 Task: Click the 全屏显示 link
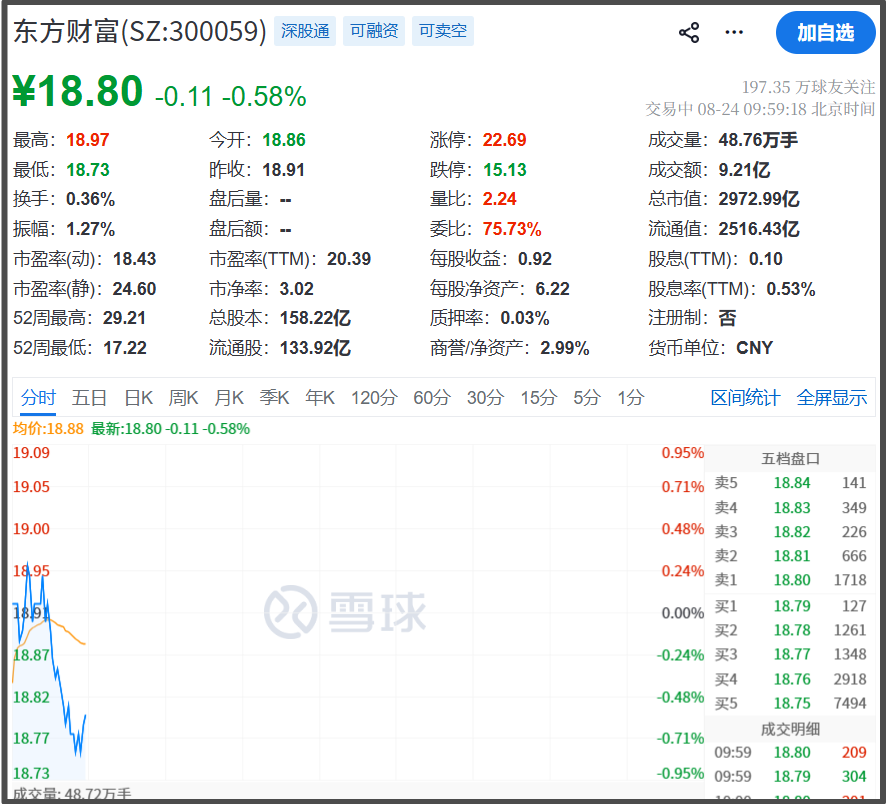pos(832,397)
